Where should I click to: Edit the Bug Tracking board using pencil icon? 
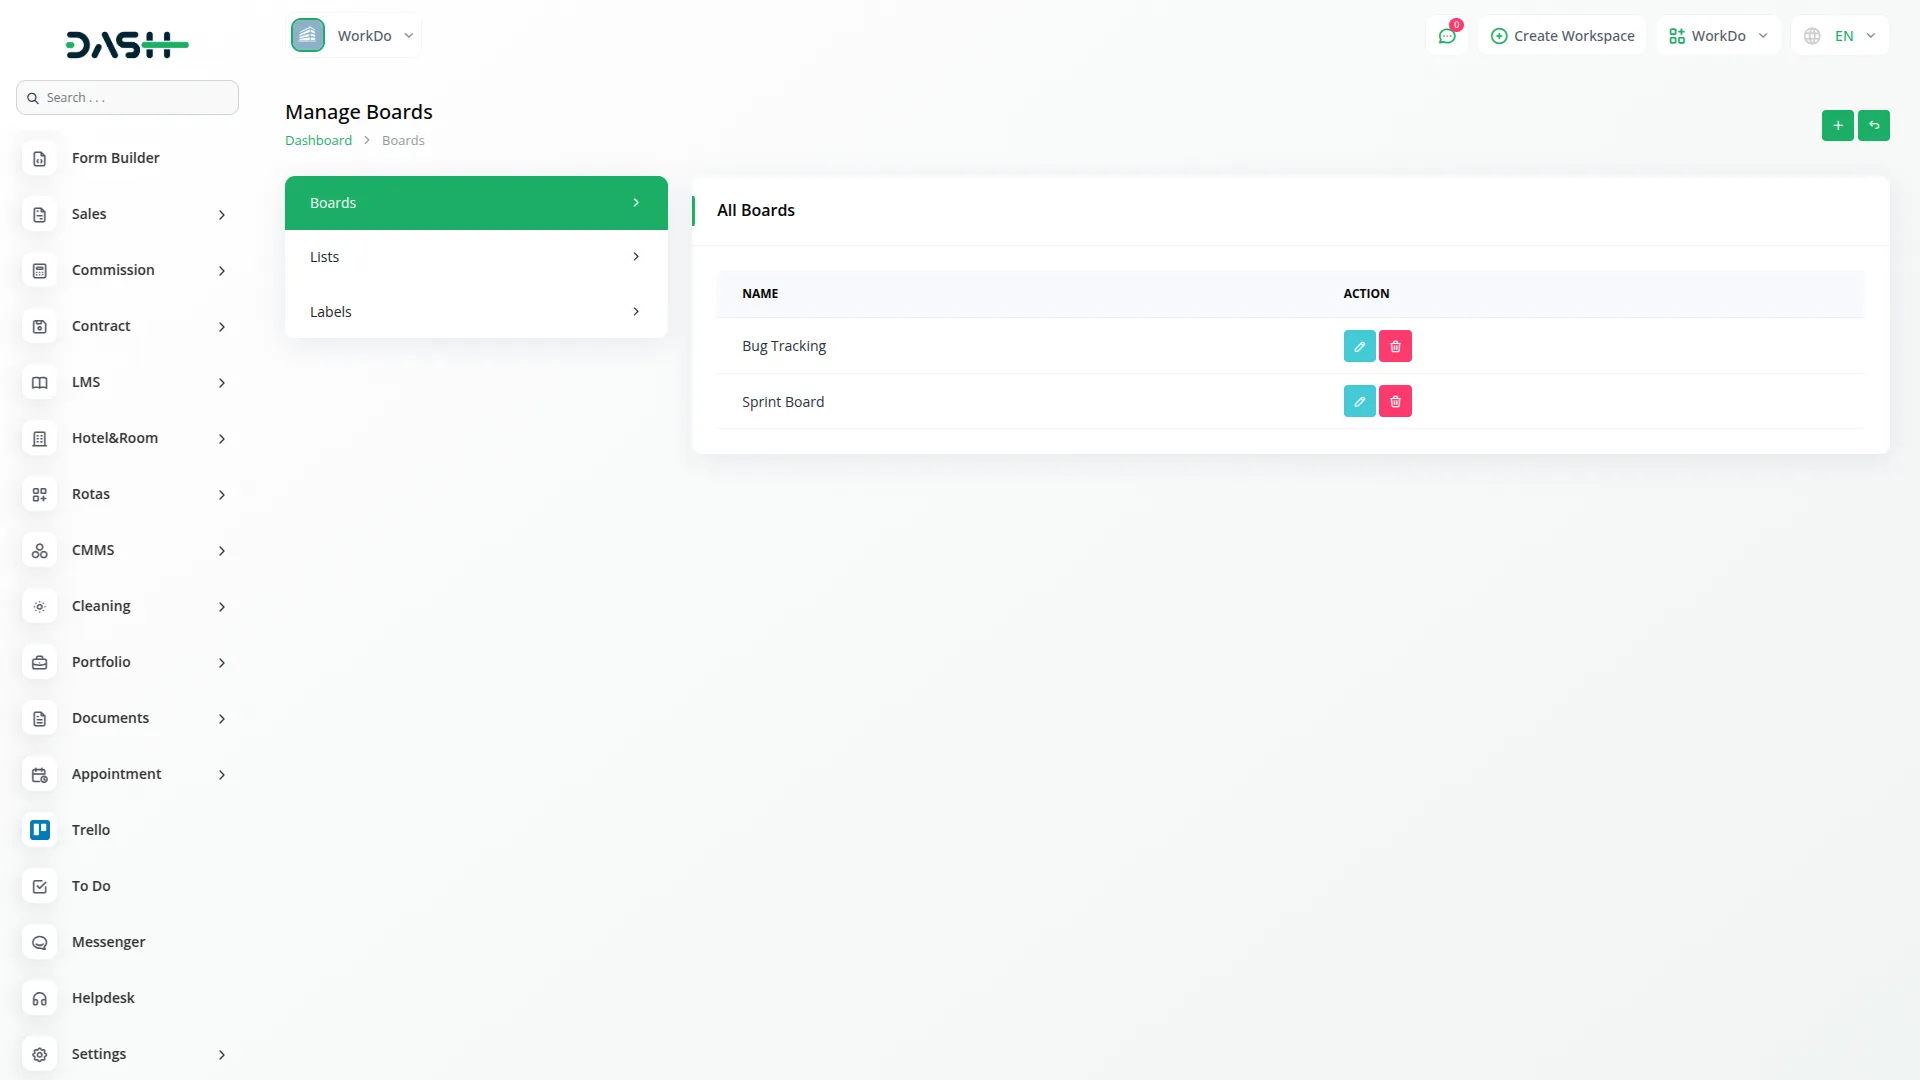tap(1358, 345)
